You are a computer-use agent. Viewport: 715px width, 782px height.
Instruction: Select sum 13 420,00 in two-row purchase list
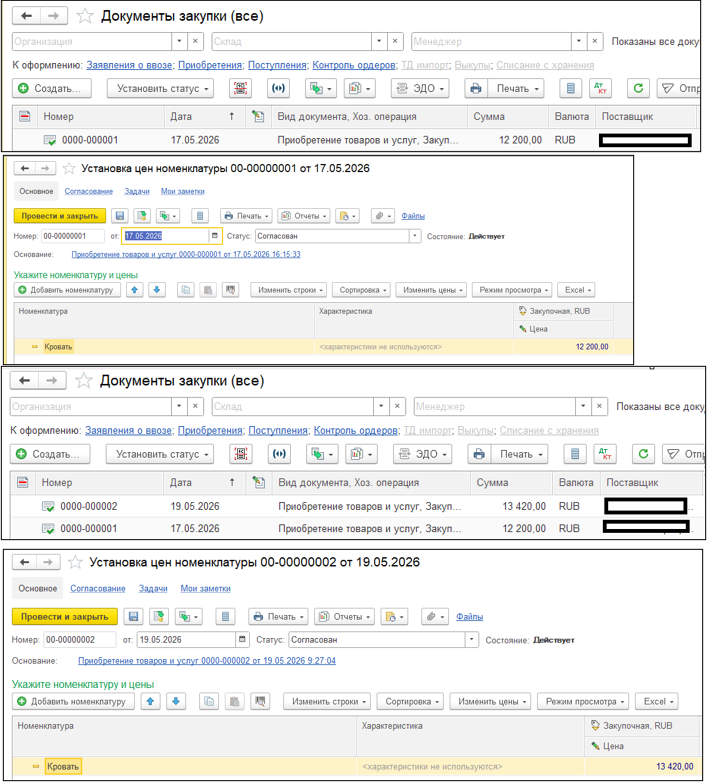click(511, 506)
